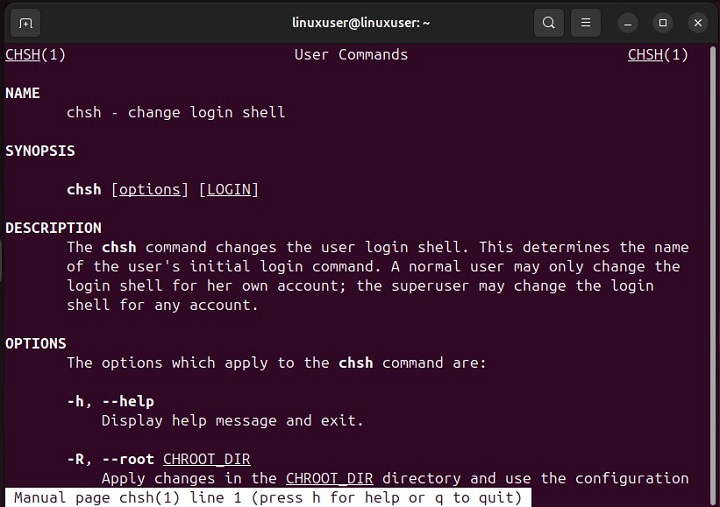Click the -R, --root option flag

(110, 459)
